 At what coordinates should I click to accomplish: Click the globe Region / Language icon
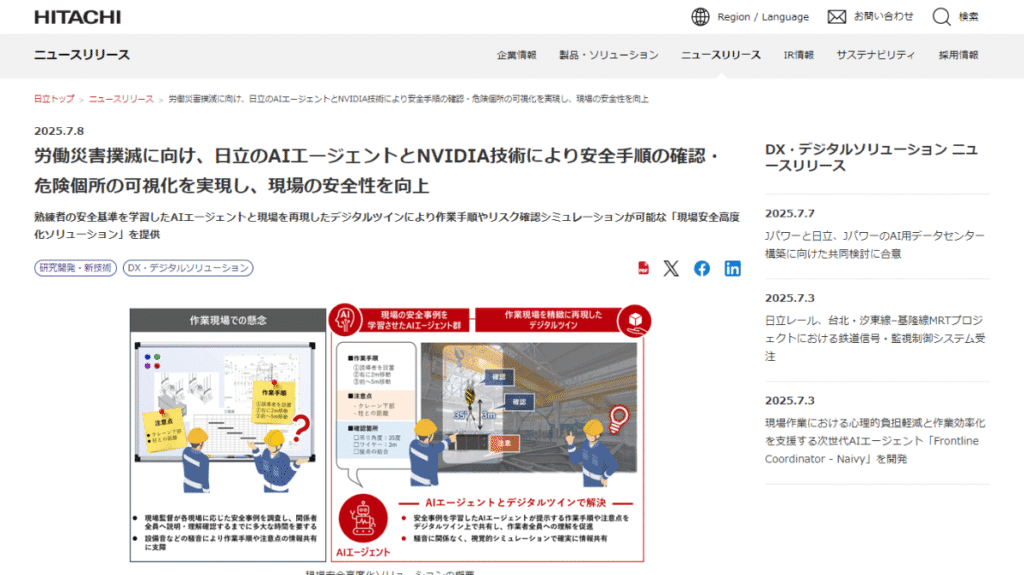[x=700, y=17]
